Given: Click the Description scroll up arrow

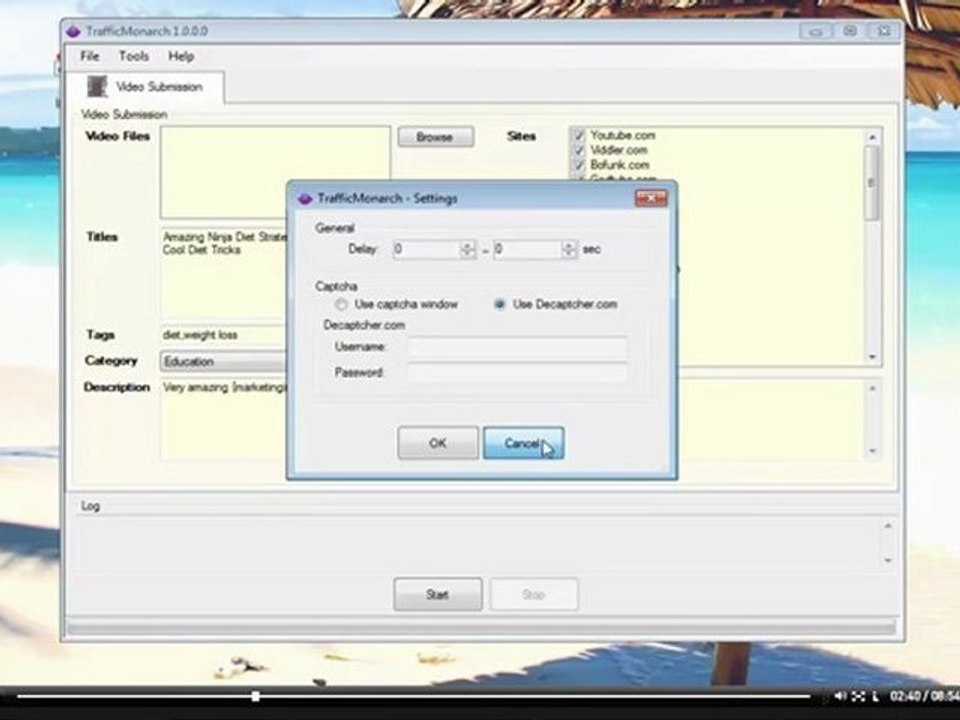Looking at the screenshot, I should pyautogui.click(x=872, y=389).
